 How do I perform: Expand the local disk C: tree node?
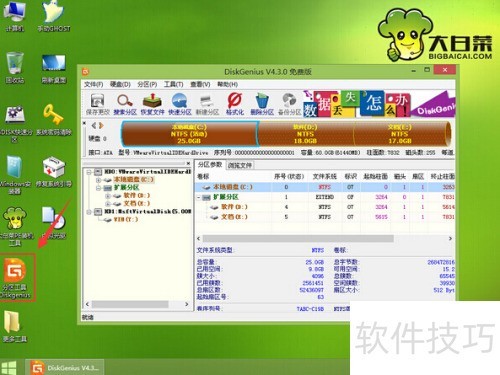pyautogui.click(x=98, y=180)
